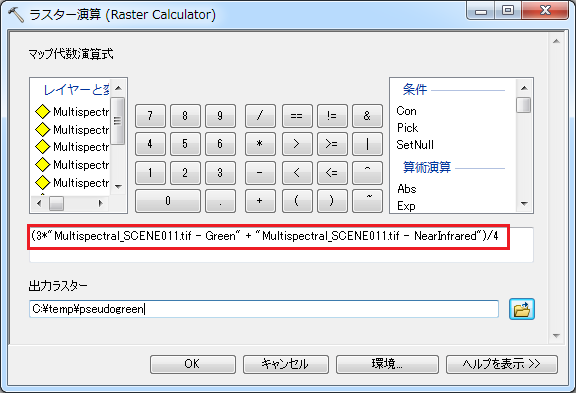Click the map algebra expression field

(x=281, y=244)
